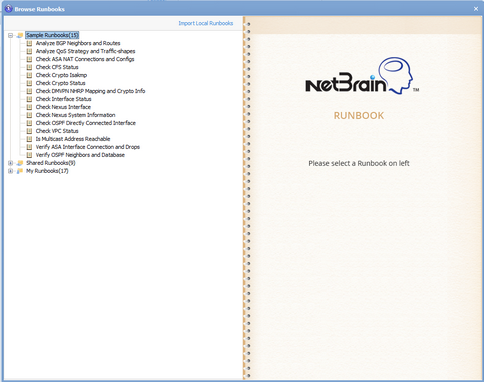Select the Check VPC Status runbook

click(x=57, y=131)
